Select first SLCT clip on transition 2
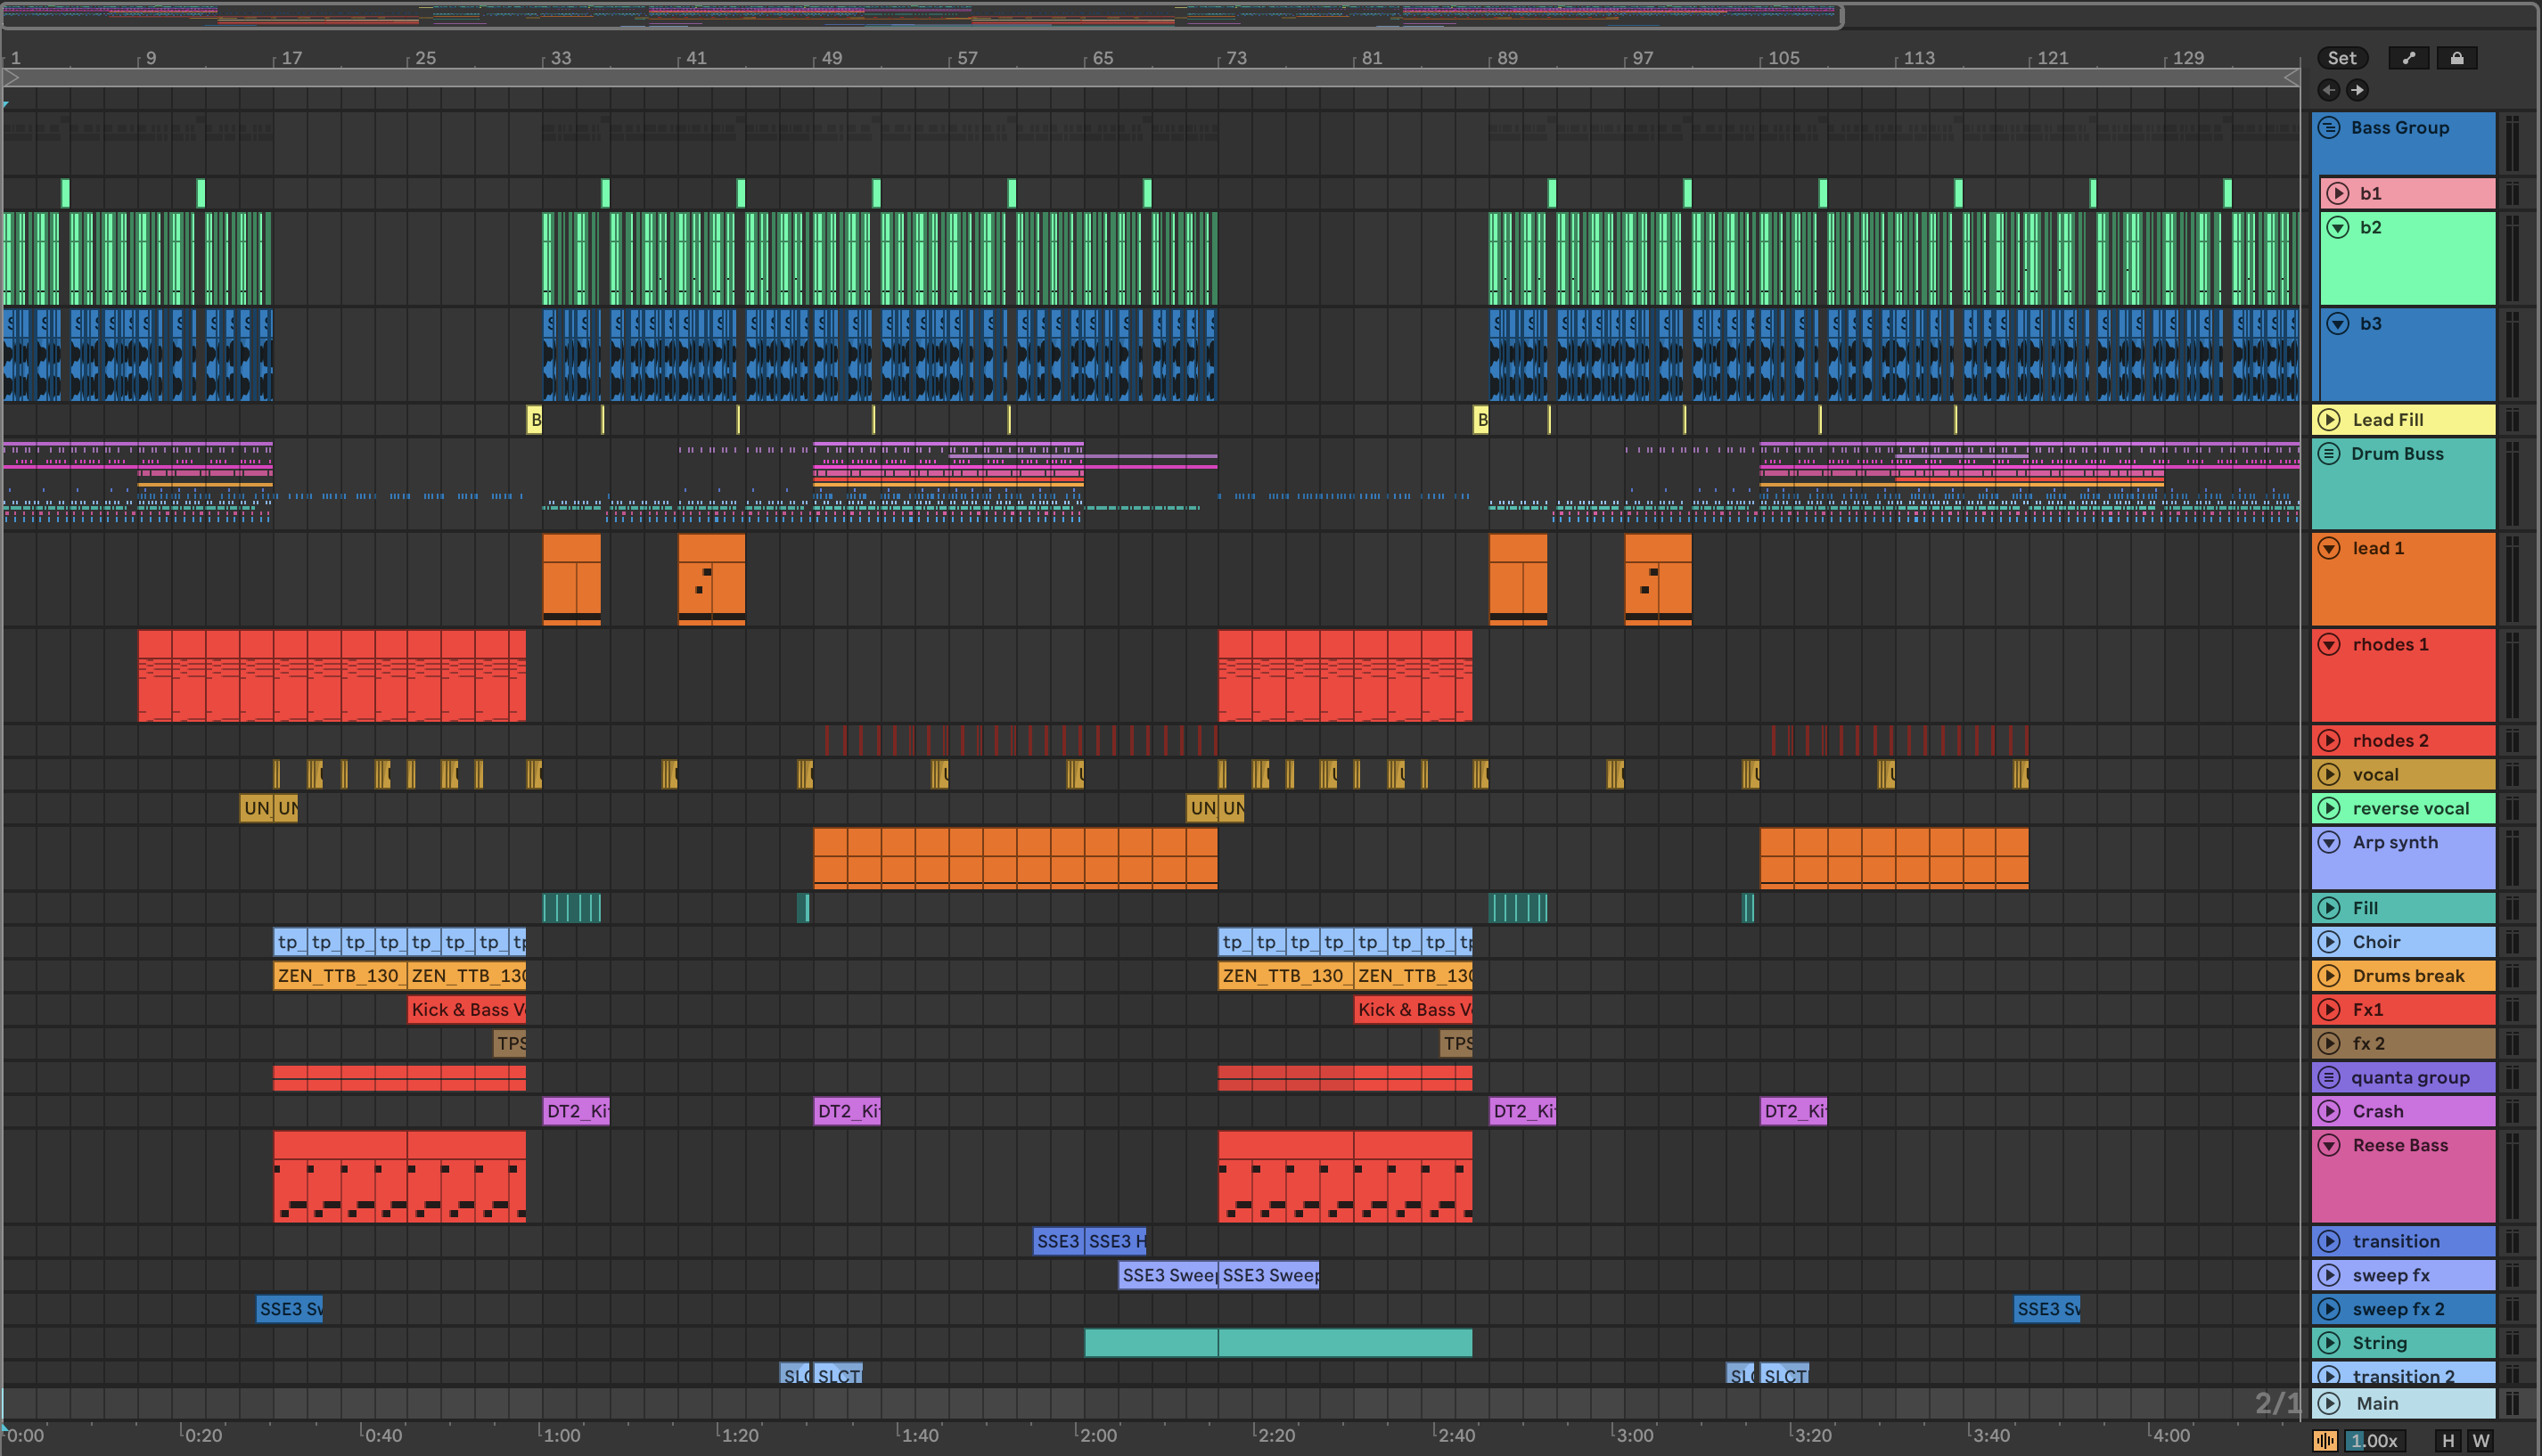This screenshot has height=1456, width=2542. coord(838,1375)
